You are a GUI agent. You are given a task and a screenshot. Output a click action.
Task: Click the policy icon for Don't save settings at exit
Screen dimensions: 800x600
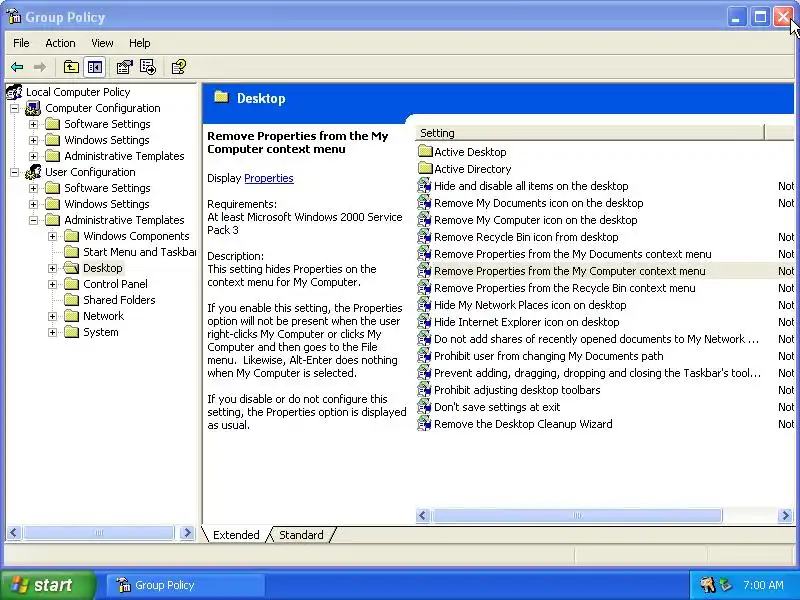click(x=424, y=407)
